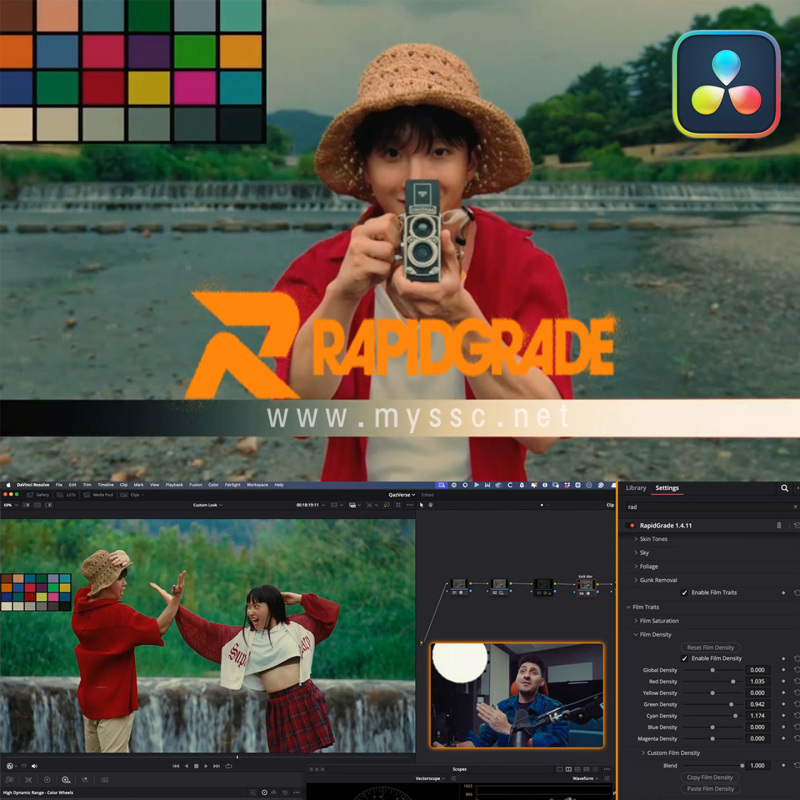Switch to the Library tab
Screen dimensions: 800x800
(636, 488)
